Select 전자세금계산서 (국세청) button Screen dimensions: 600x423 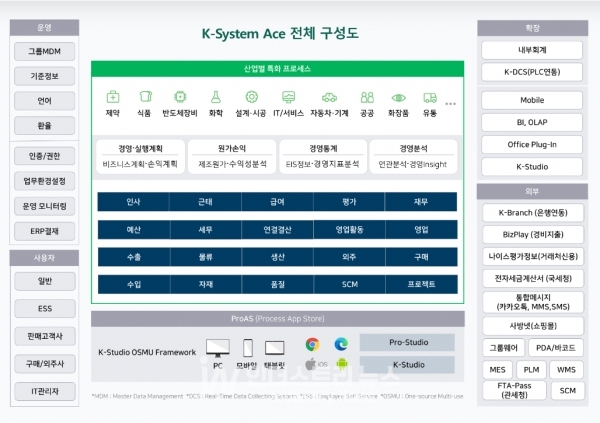pos(533,278)
